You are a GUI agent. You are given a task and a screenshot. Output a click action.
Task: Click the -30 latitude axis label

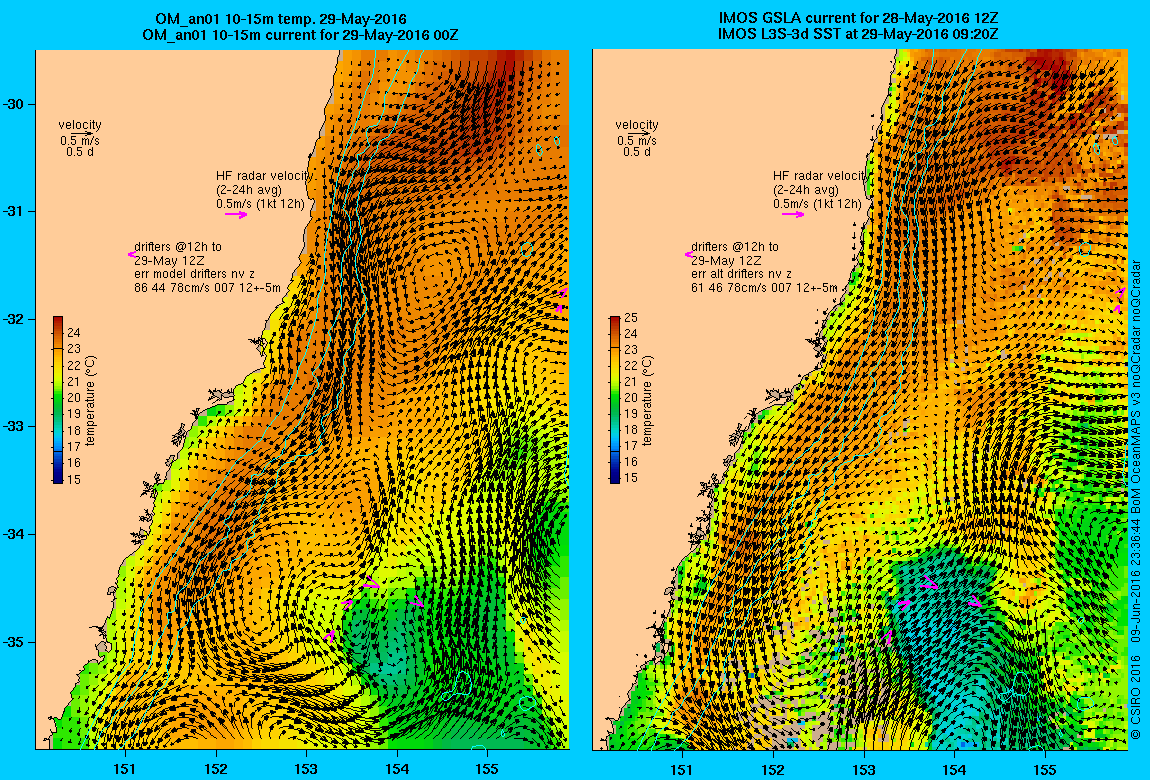click(14, 103)
